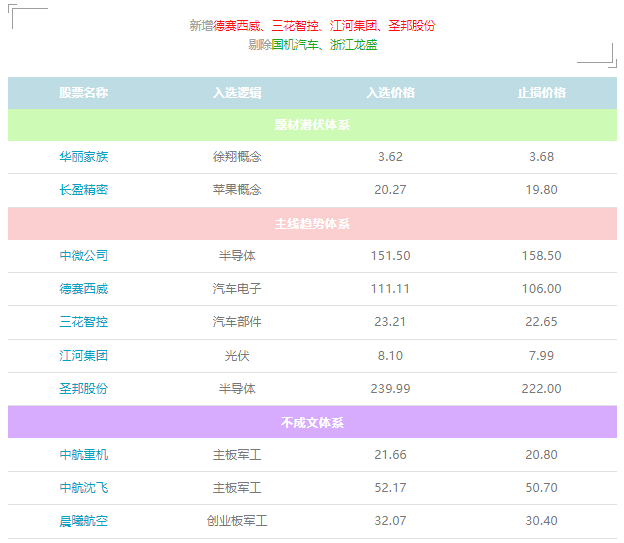Select the 光伏 logic cell
The image size is (624, 543).
pyautogui.click(x=237, y=355)
